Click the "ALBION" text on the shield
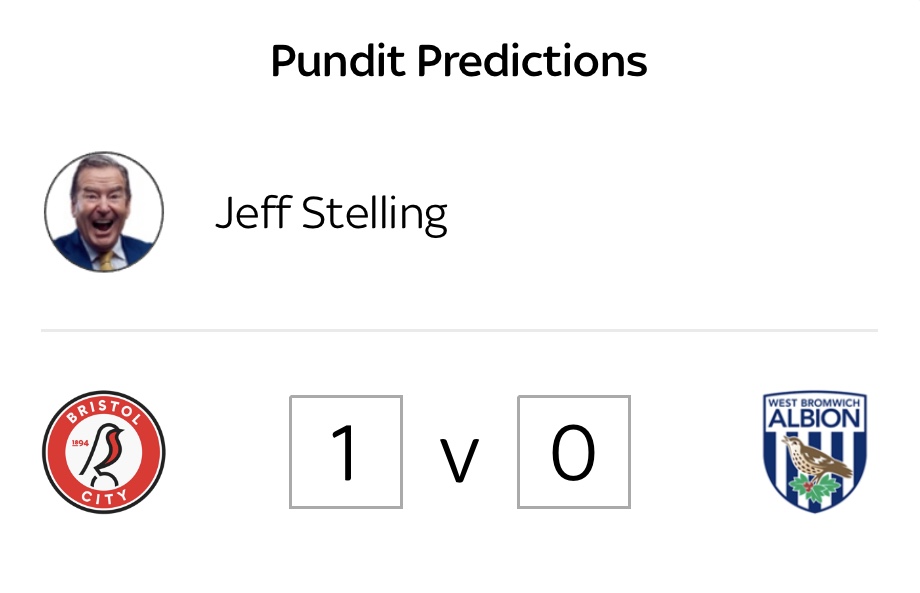920x593 pixels. point(814,418)
